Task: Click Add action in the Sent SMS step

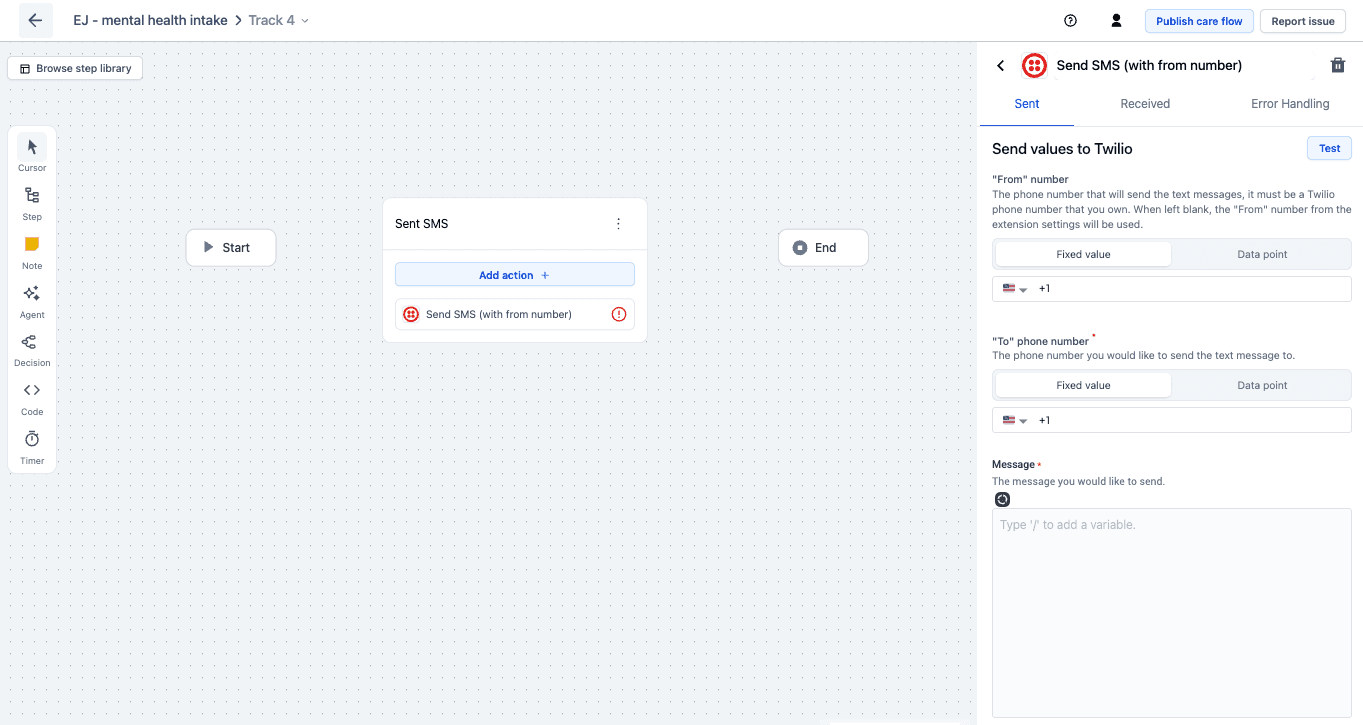Action: [x=515, y=275]
